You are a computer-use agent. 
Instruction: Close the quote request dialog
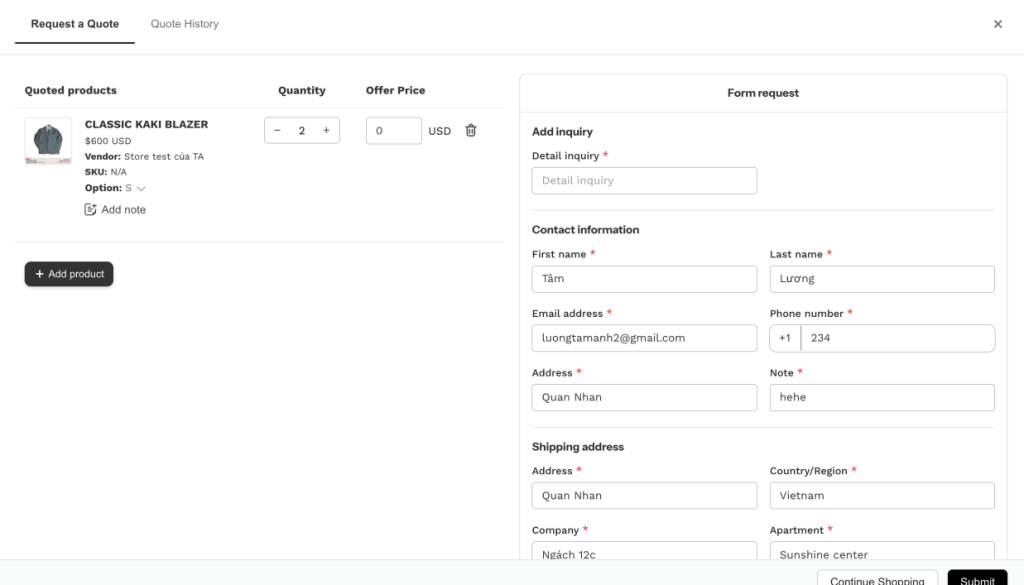pyautogui.click(x=998, y=24)
